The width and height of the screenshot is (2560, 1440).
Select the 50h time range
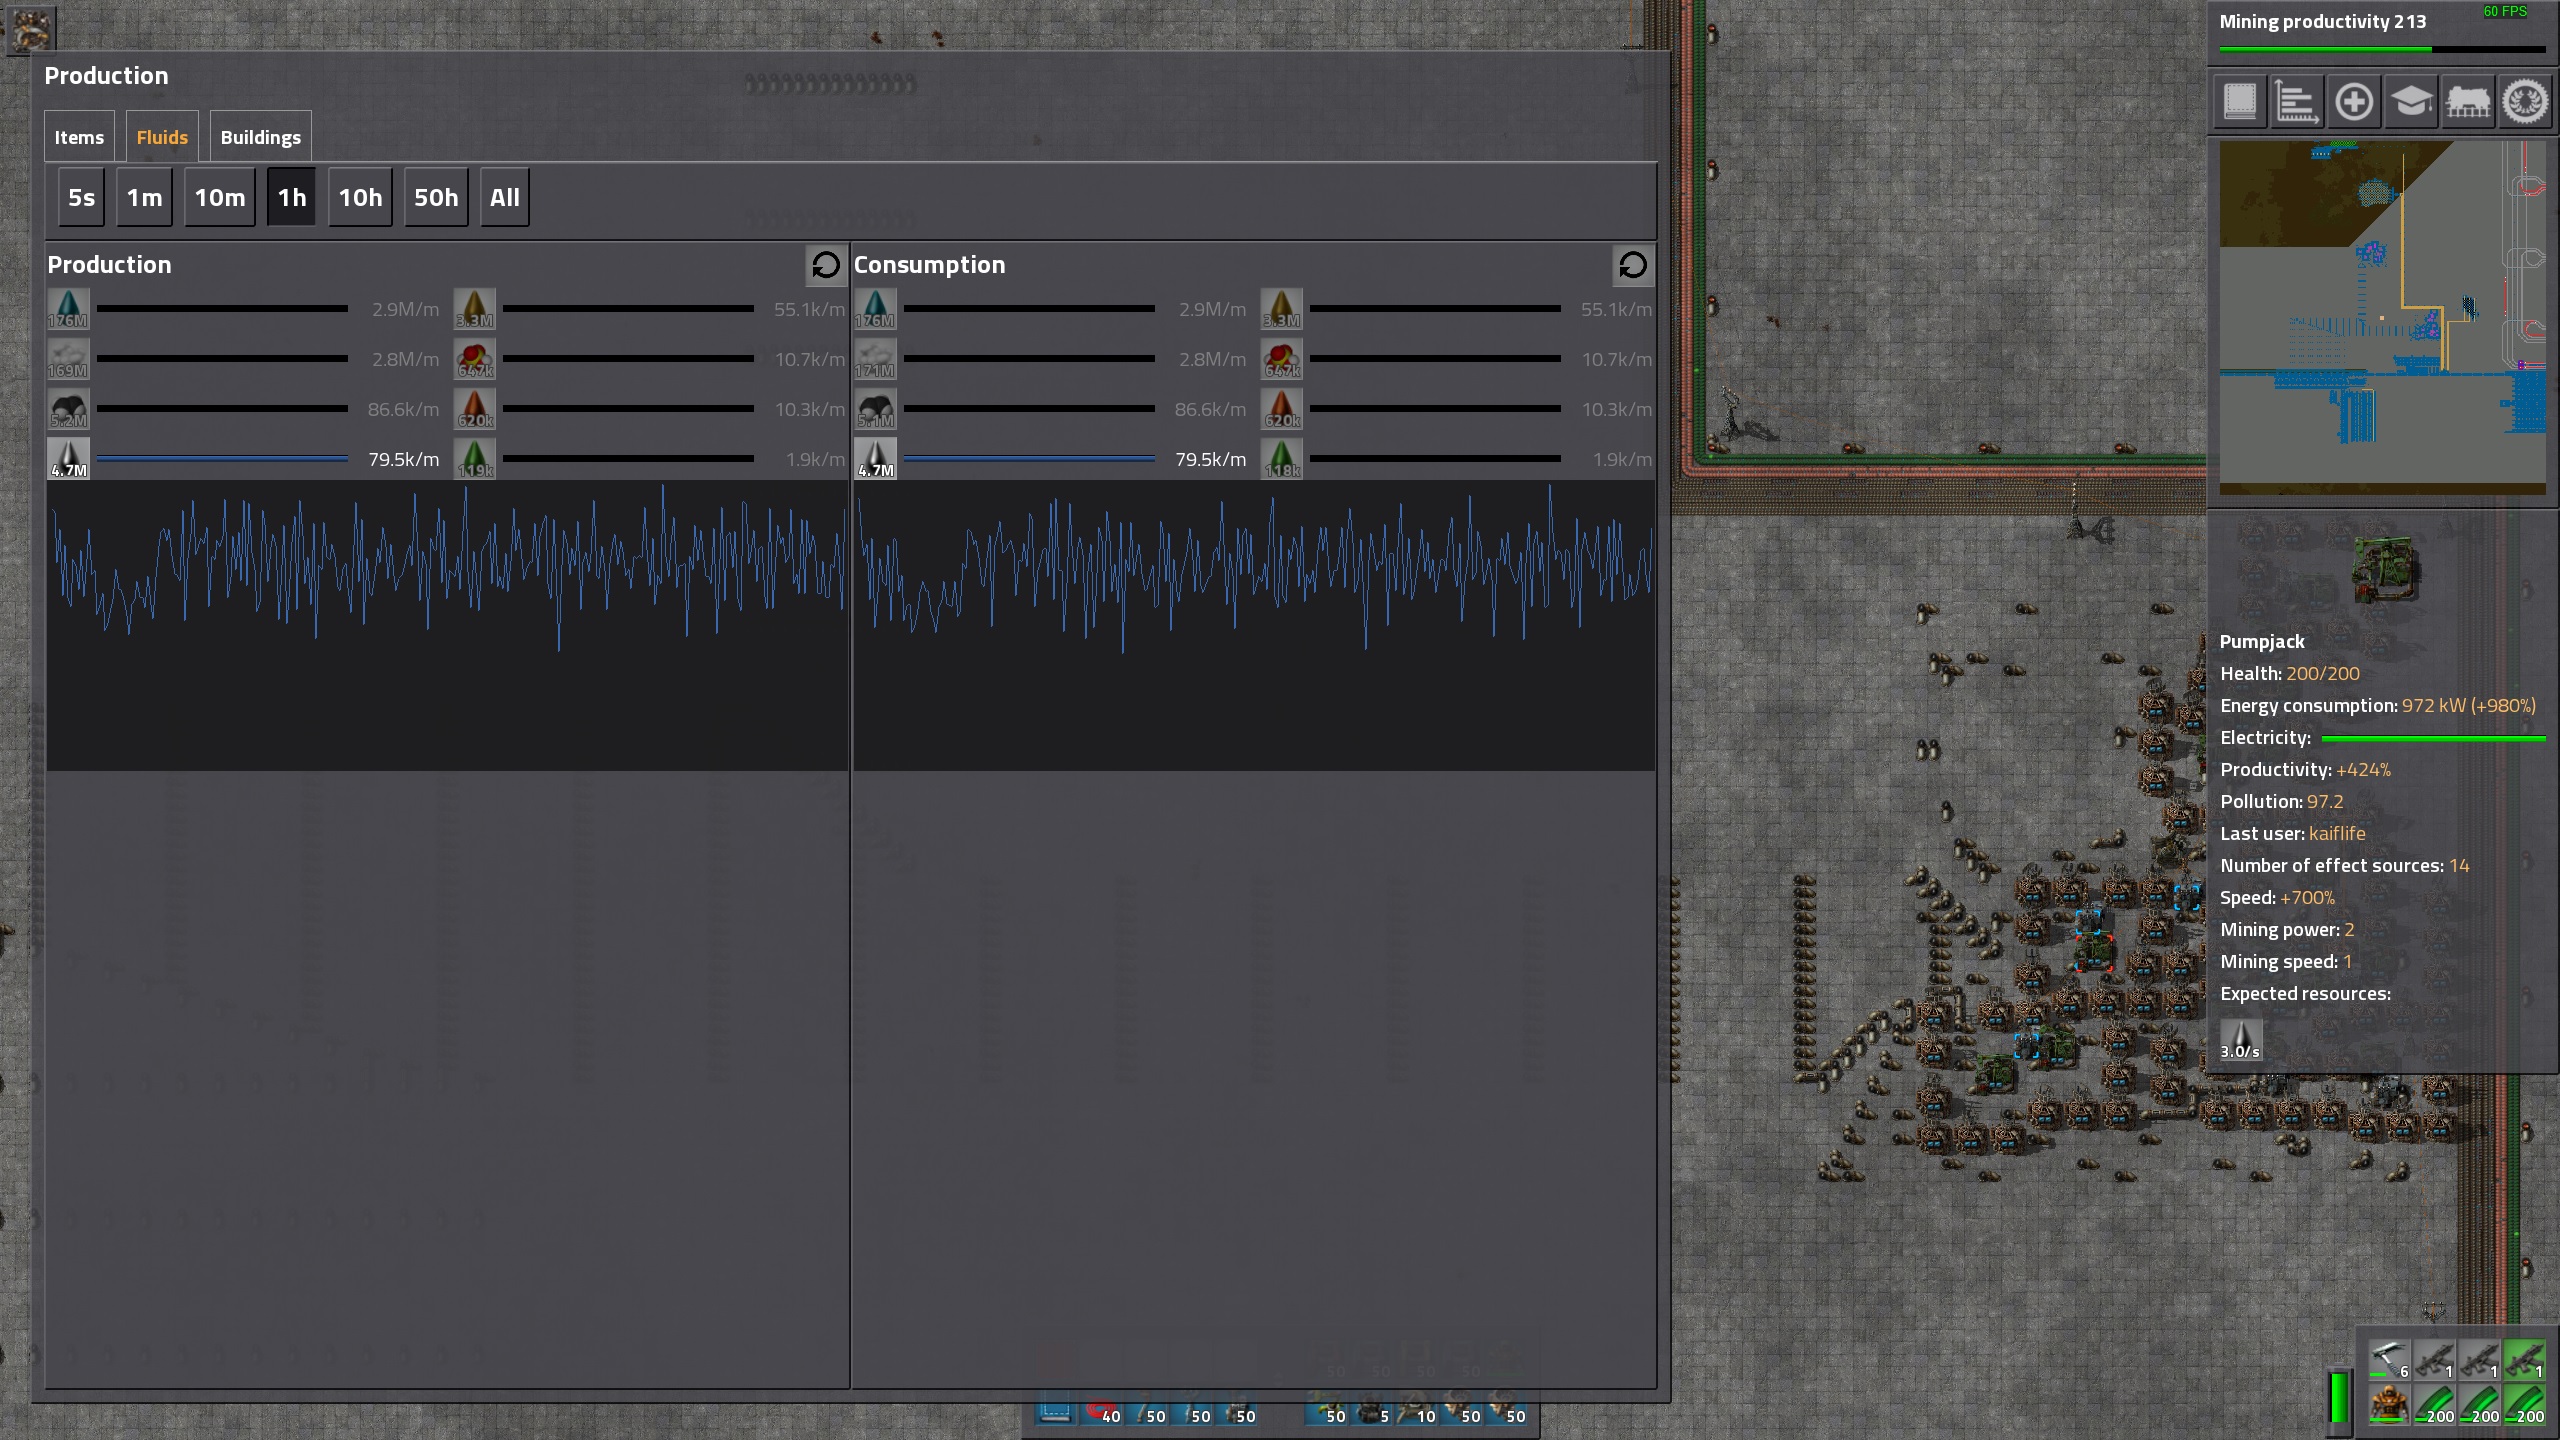pos(437,198)
